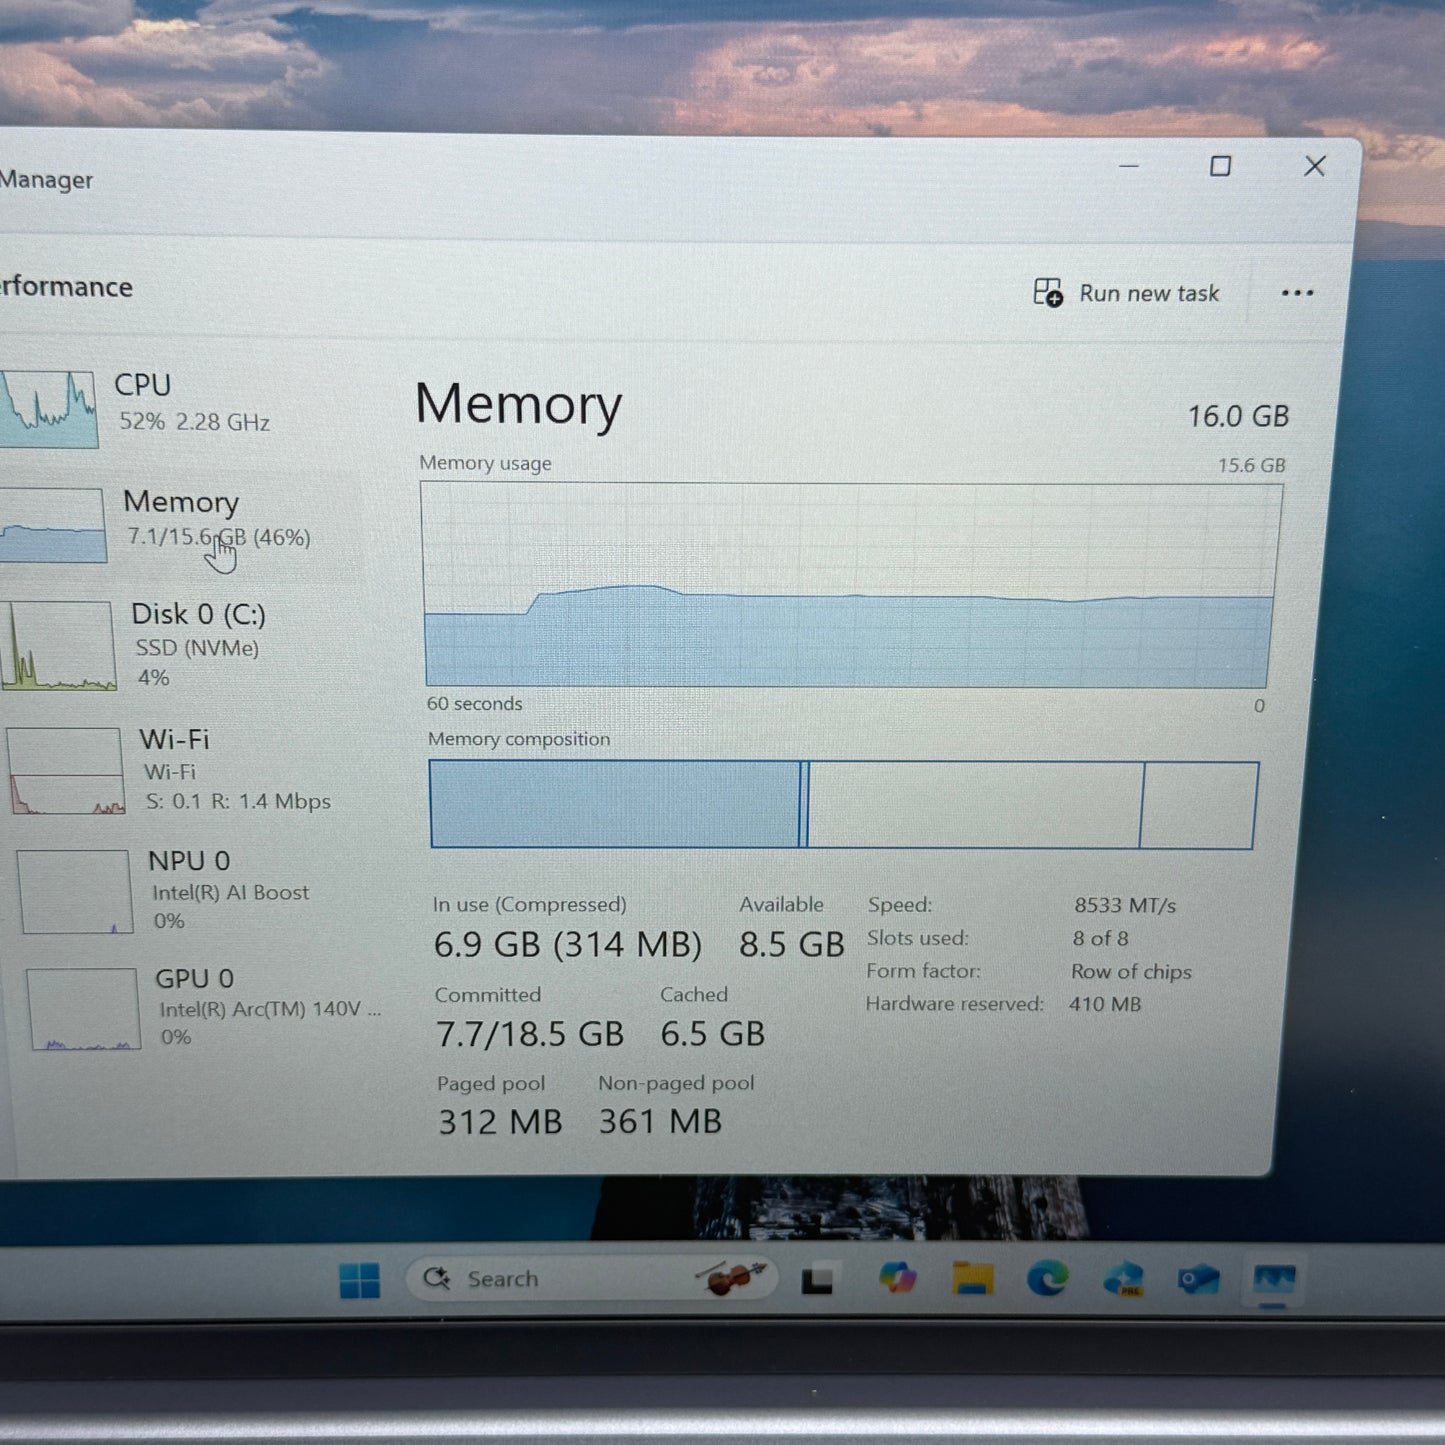This screenshot has width=1445, height=1445.
Task: Switch to the Performance section
Action: pyautogui.click(x=65, y=287)
